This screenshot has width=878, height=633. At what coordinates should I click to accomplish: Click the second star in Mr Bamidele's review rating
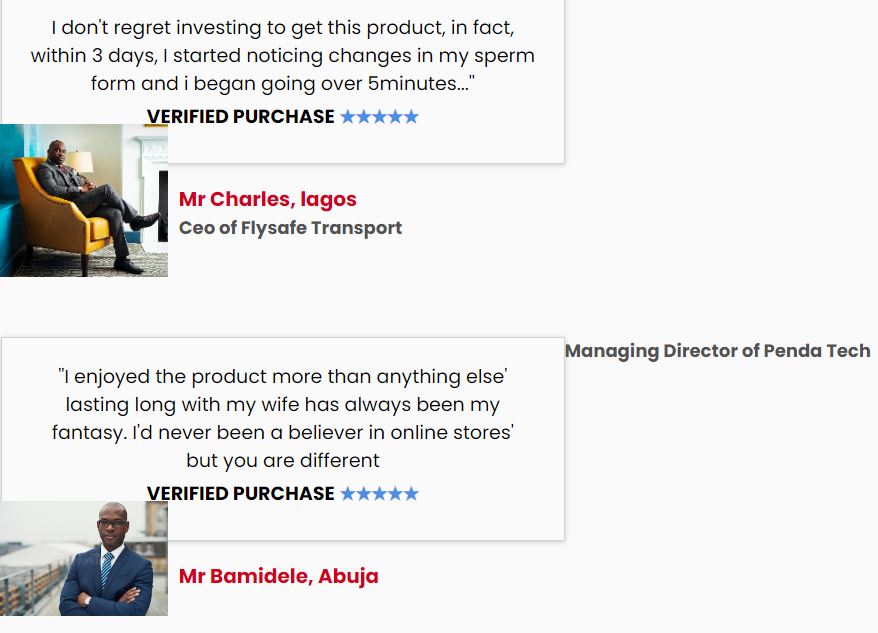(364, 494)
